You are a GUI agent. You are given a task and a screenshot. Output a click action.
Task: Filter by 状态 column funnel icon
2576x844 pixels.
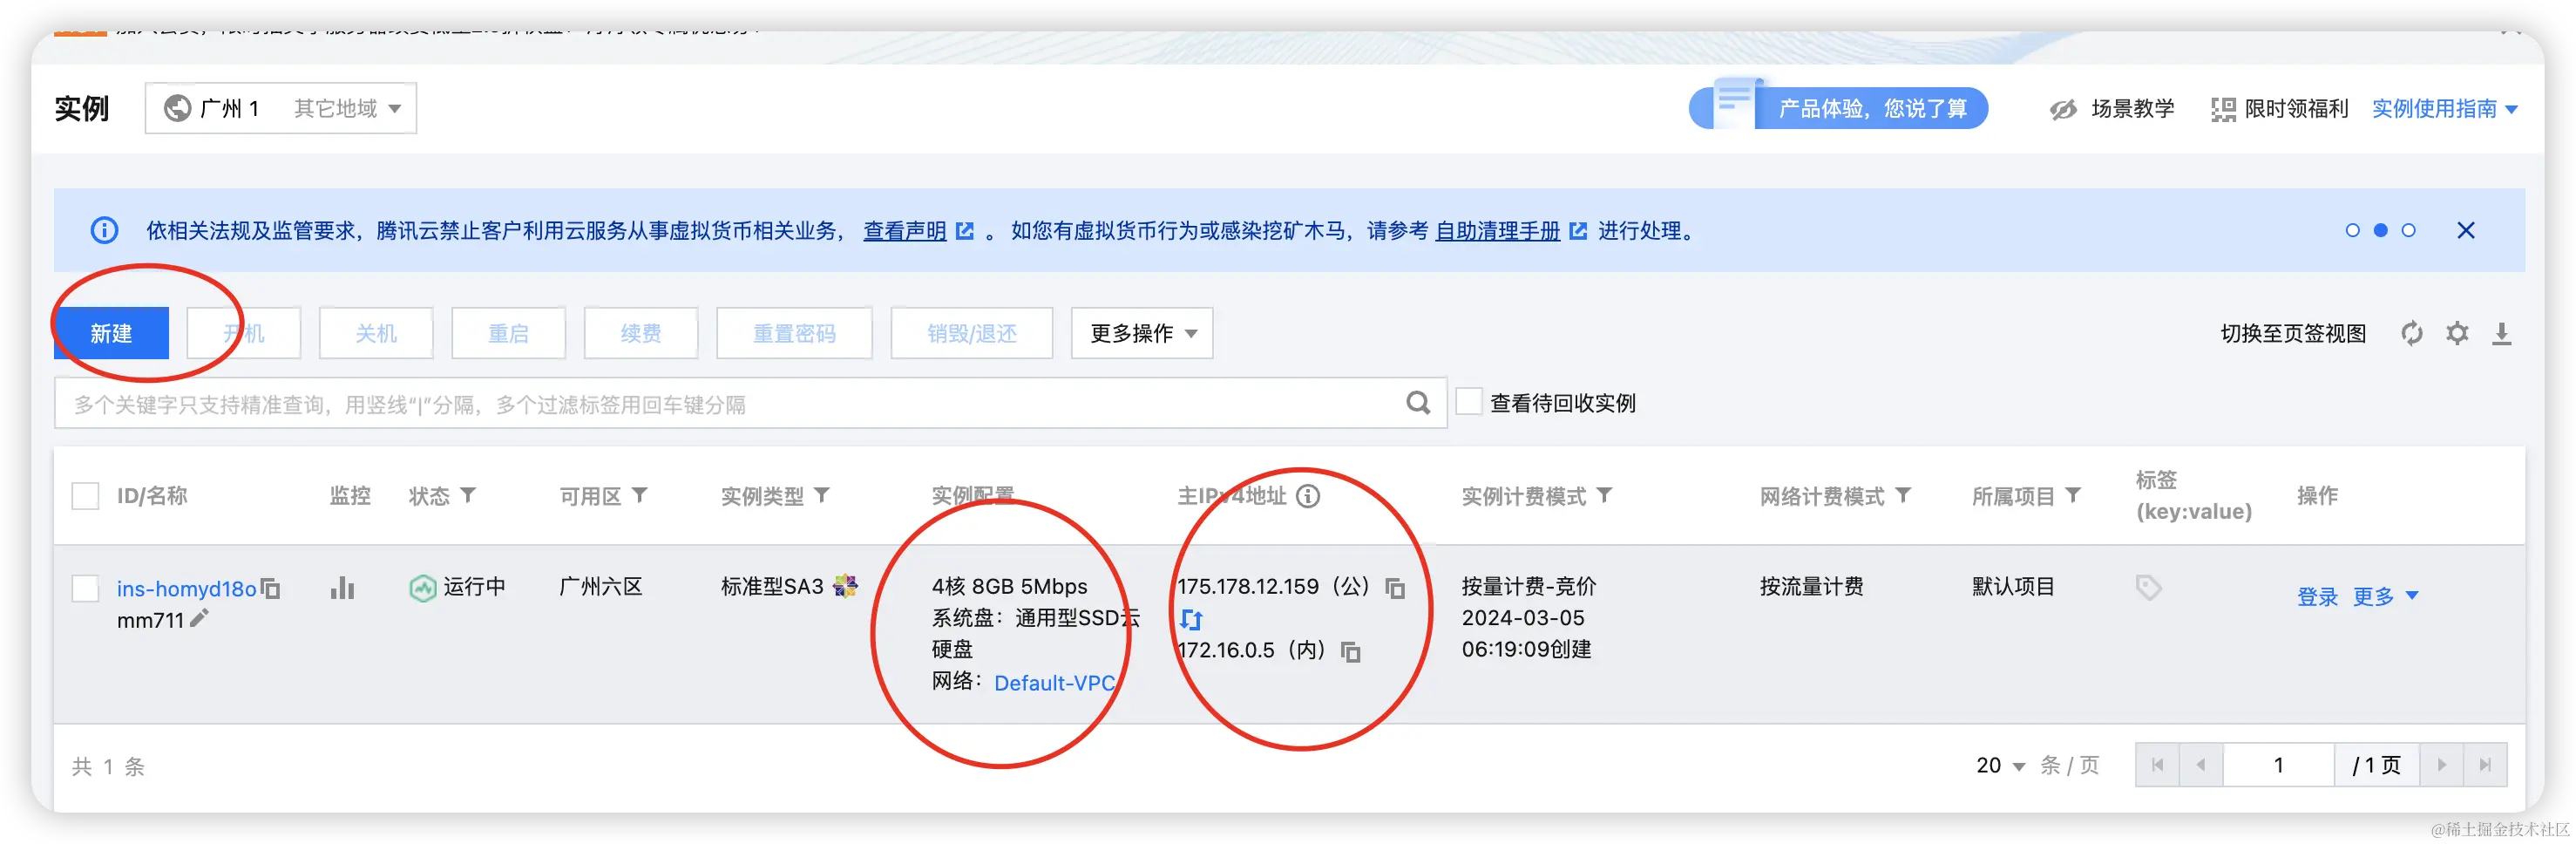pyautogui.click(x=468, y=495)
